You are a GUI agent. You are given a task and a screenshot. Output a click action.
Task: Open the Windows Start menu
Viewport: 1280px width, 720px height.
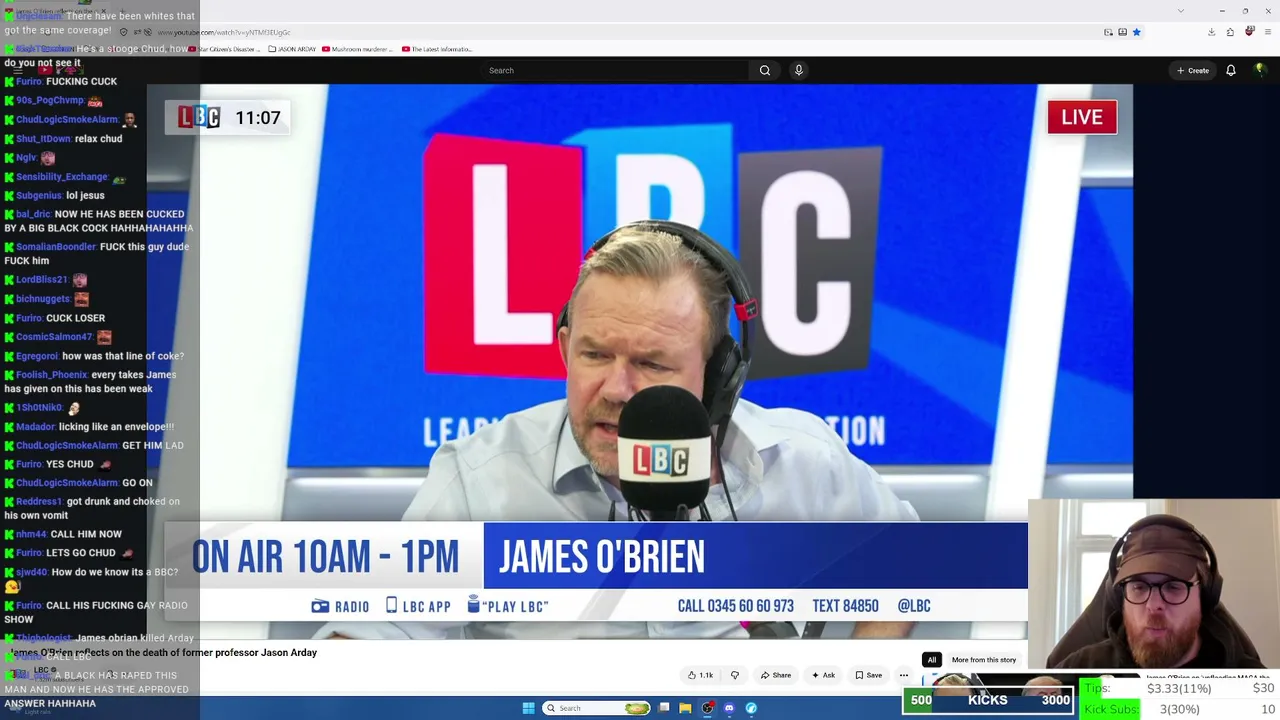coord(528,708)
